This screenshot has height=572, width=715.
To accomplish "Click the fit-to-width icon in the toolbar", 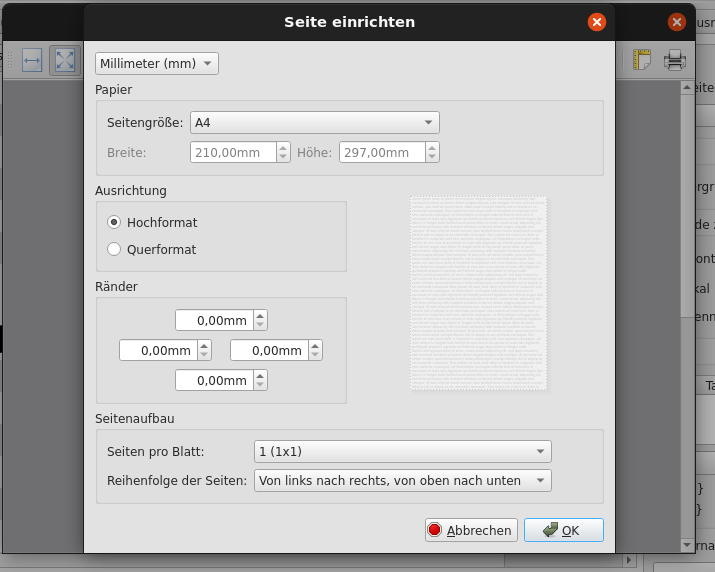I will tap(31, 60).
